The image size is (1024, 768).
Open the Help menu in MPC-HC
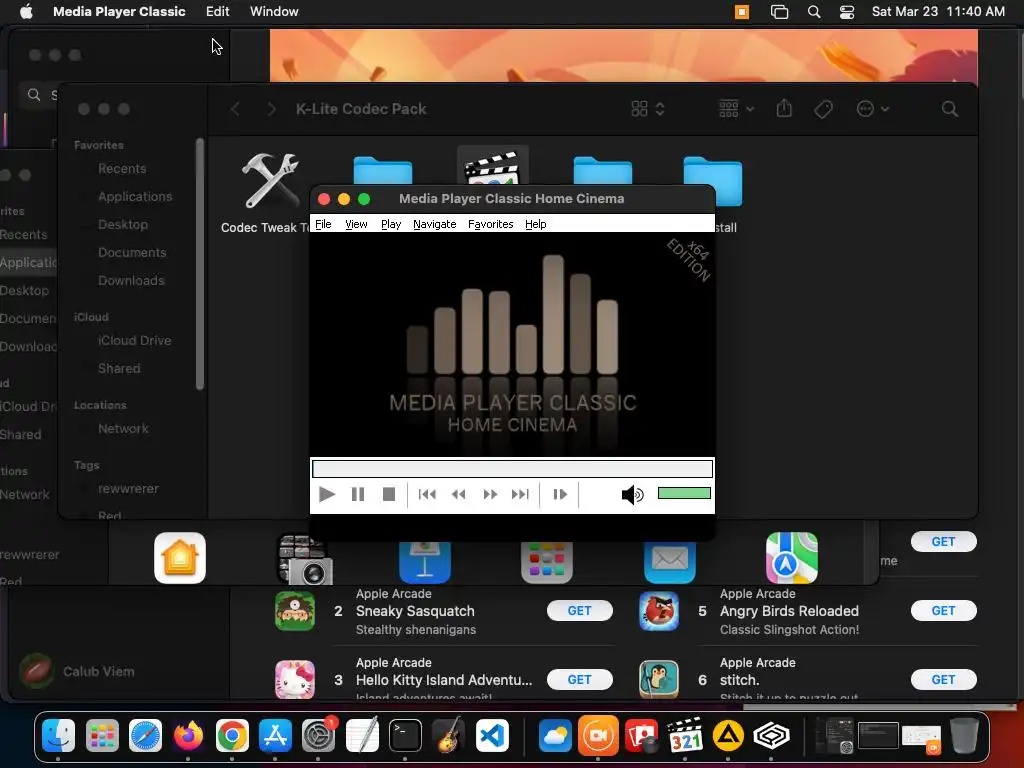tap(536, 224)
